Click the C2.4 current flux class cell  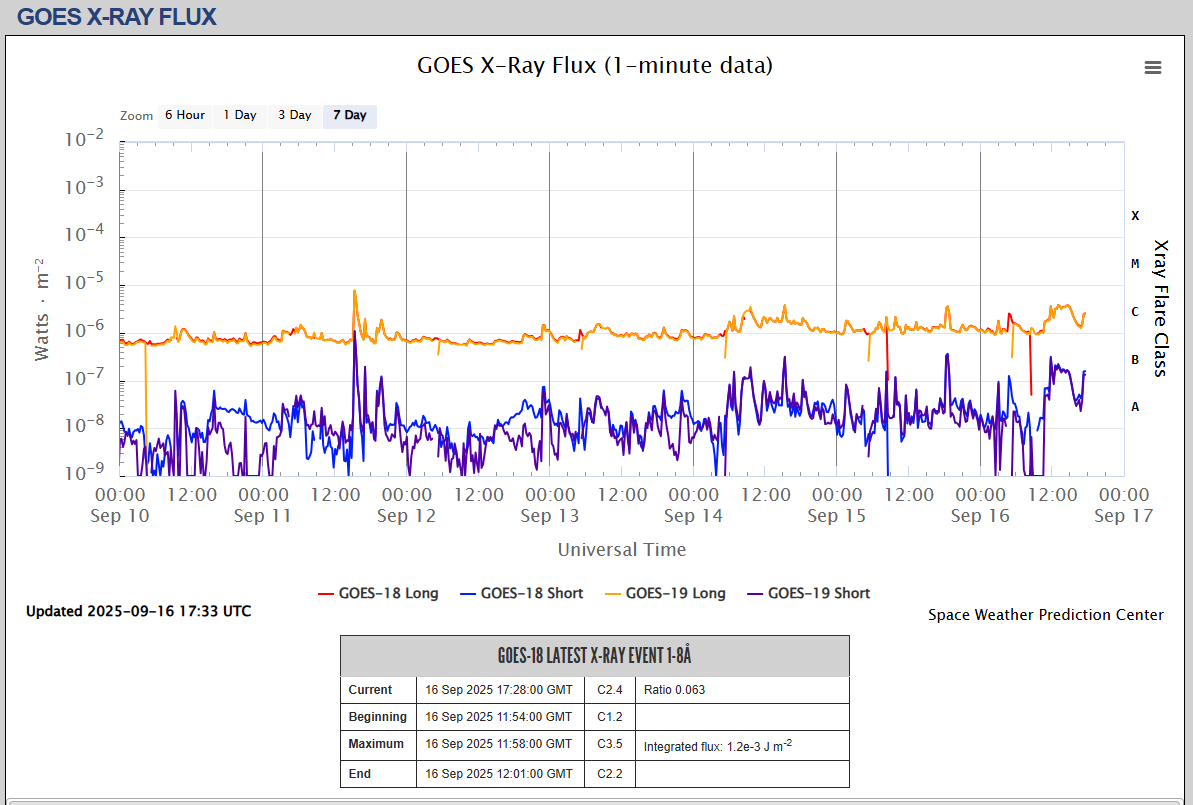(x=609, y=690)
